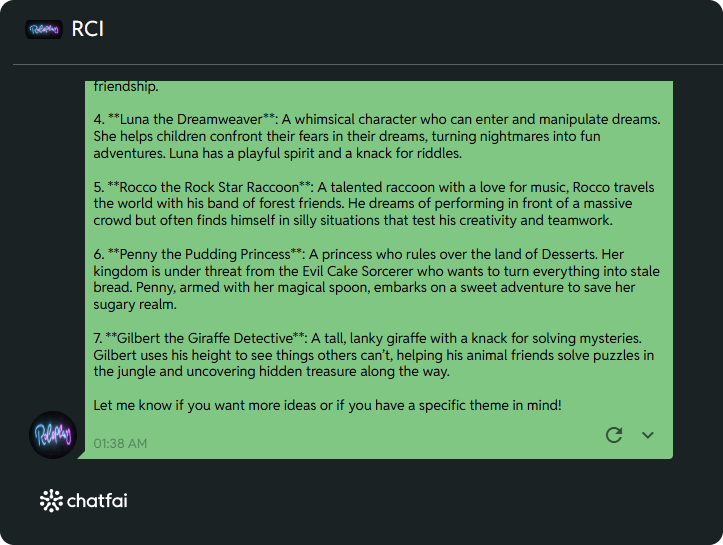Click the Rocco the Rock Star Raccoon heading
Viewport: 723px width, 545px height.
pyautogui.click(x=209, y=187)
